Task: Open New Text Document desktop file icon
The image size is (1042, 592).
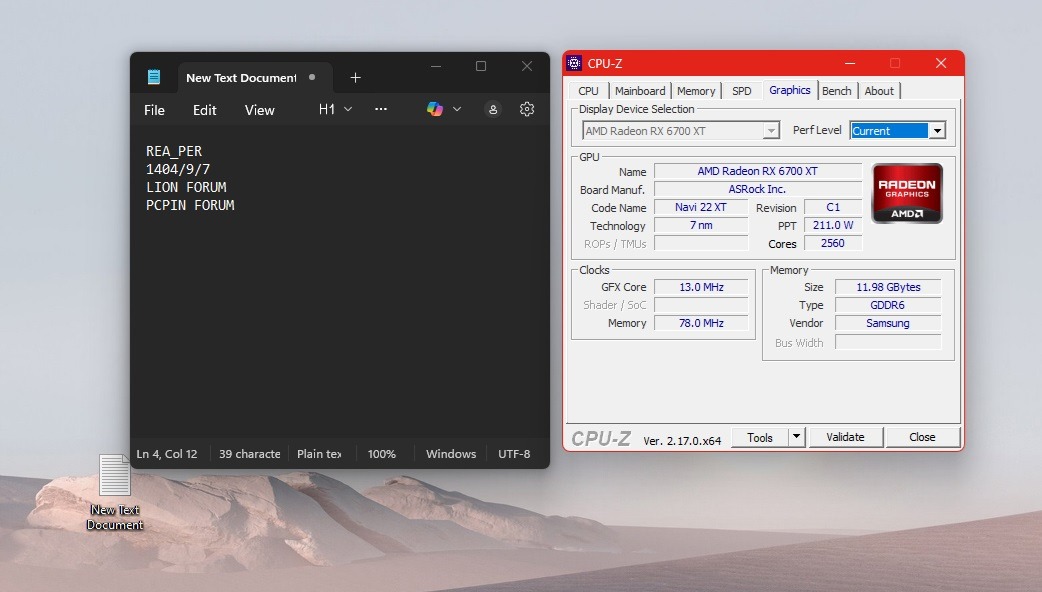Action: 115,476
